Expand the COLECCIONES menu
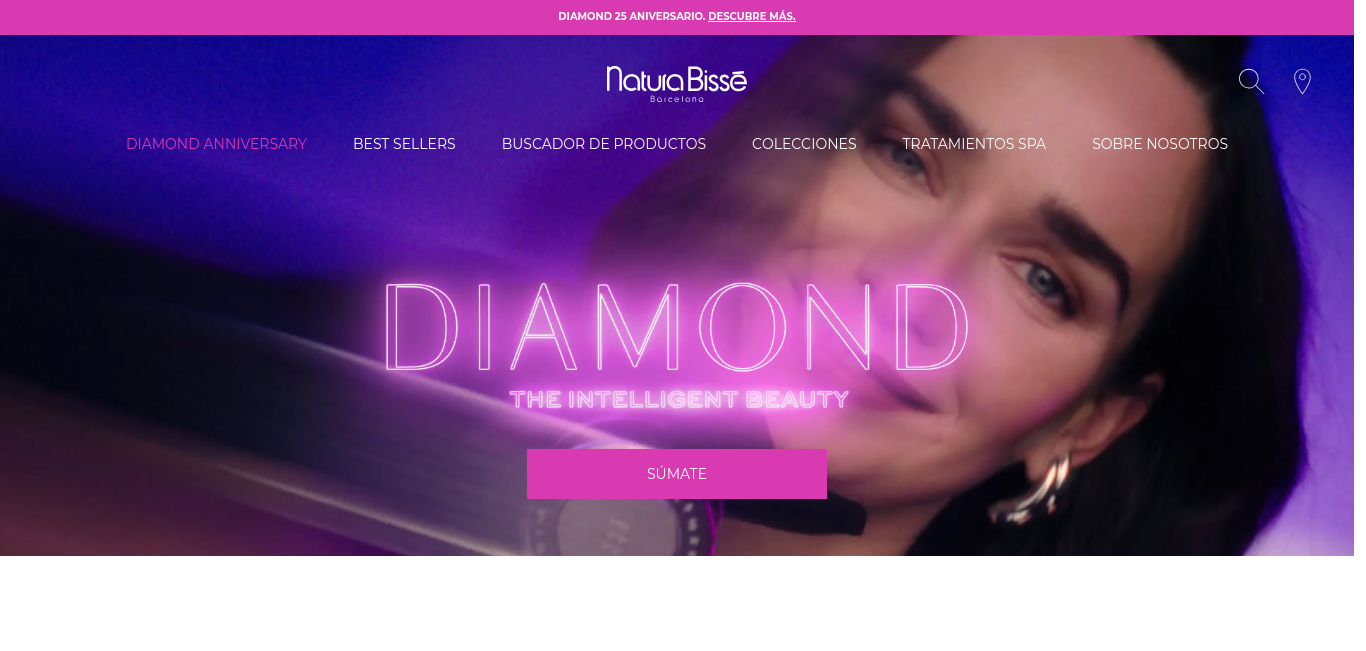1366x651 pixels. click(804, 144)
